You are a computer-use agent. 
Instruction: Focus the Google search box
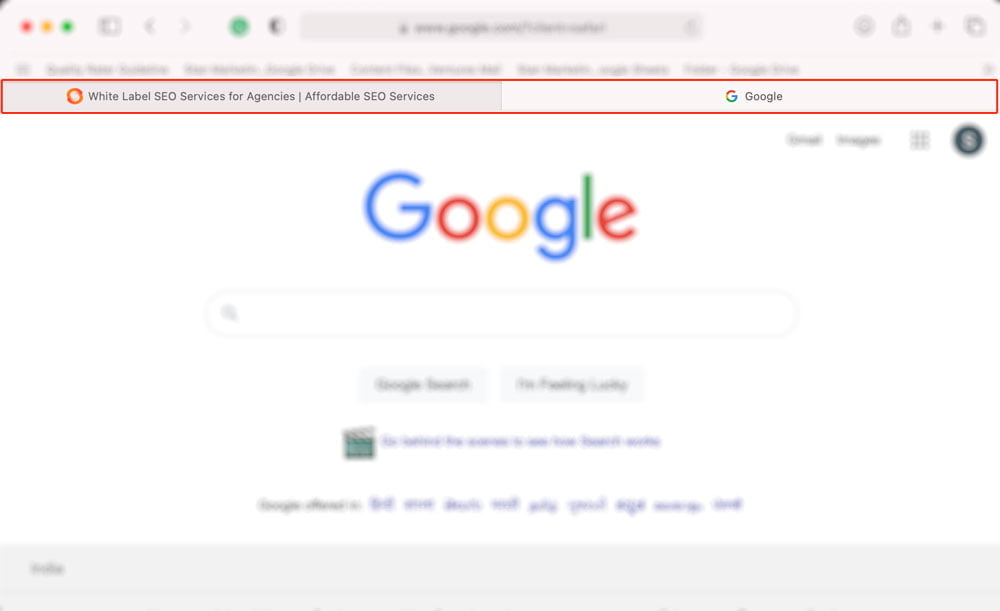point(501,313)
